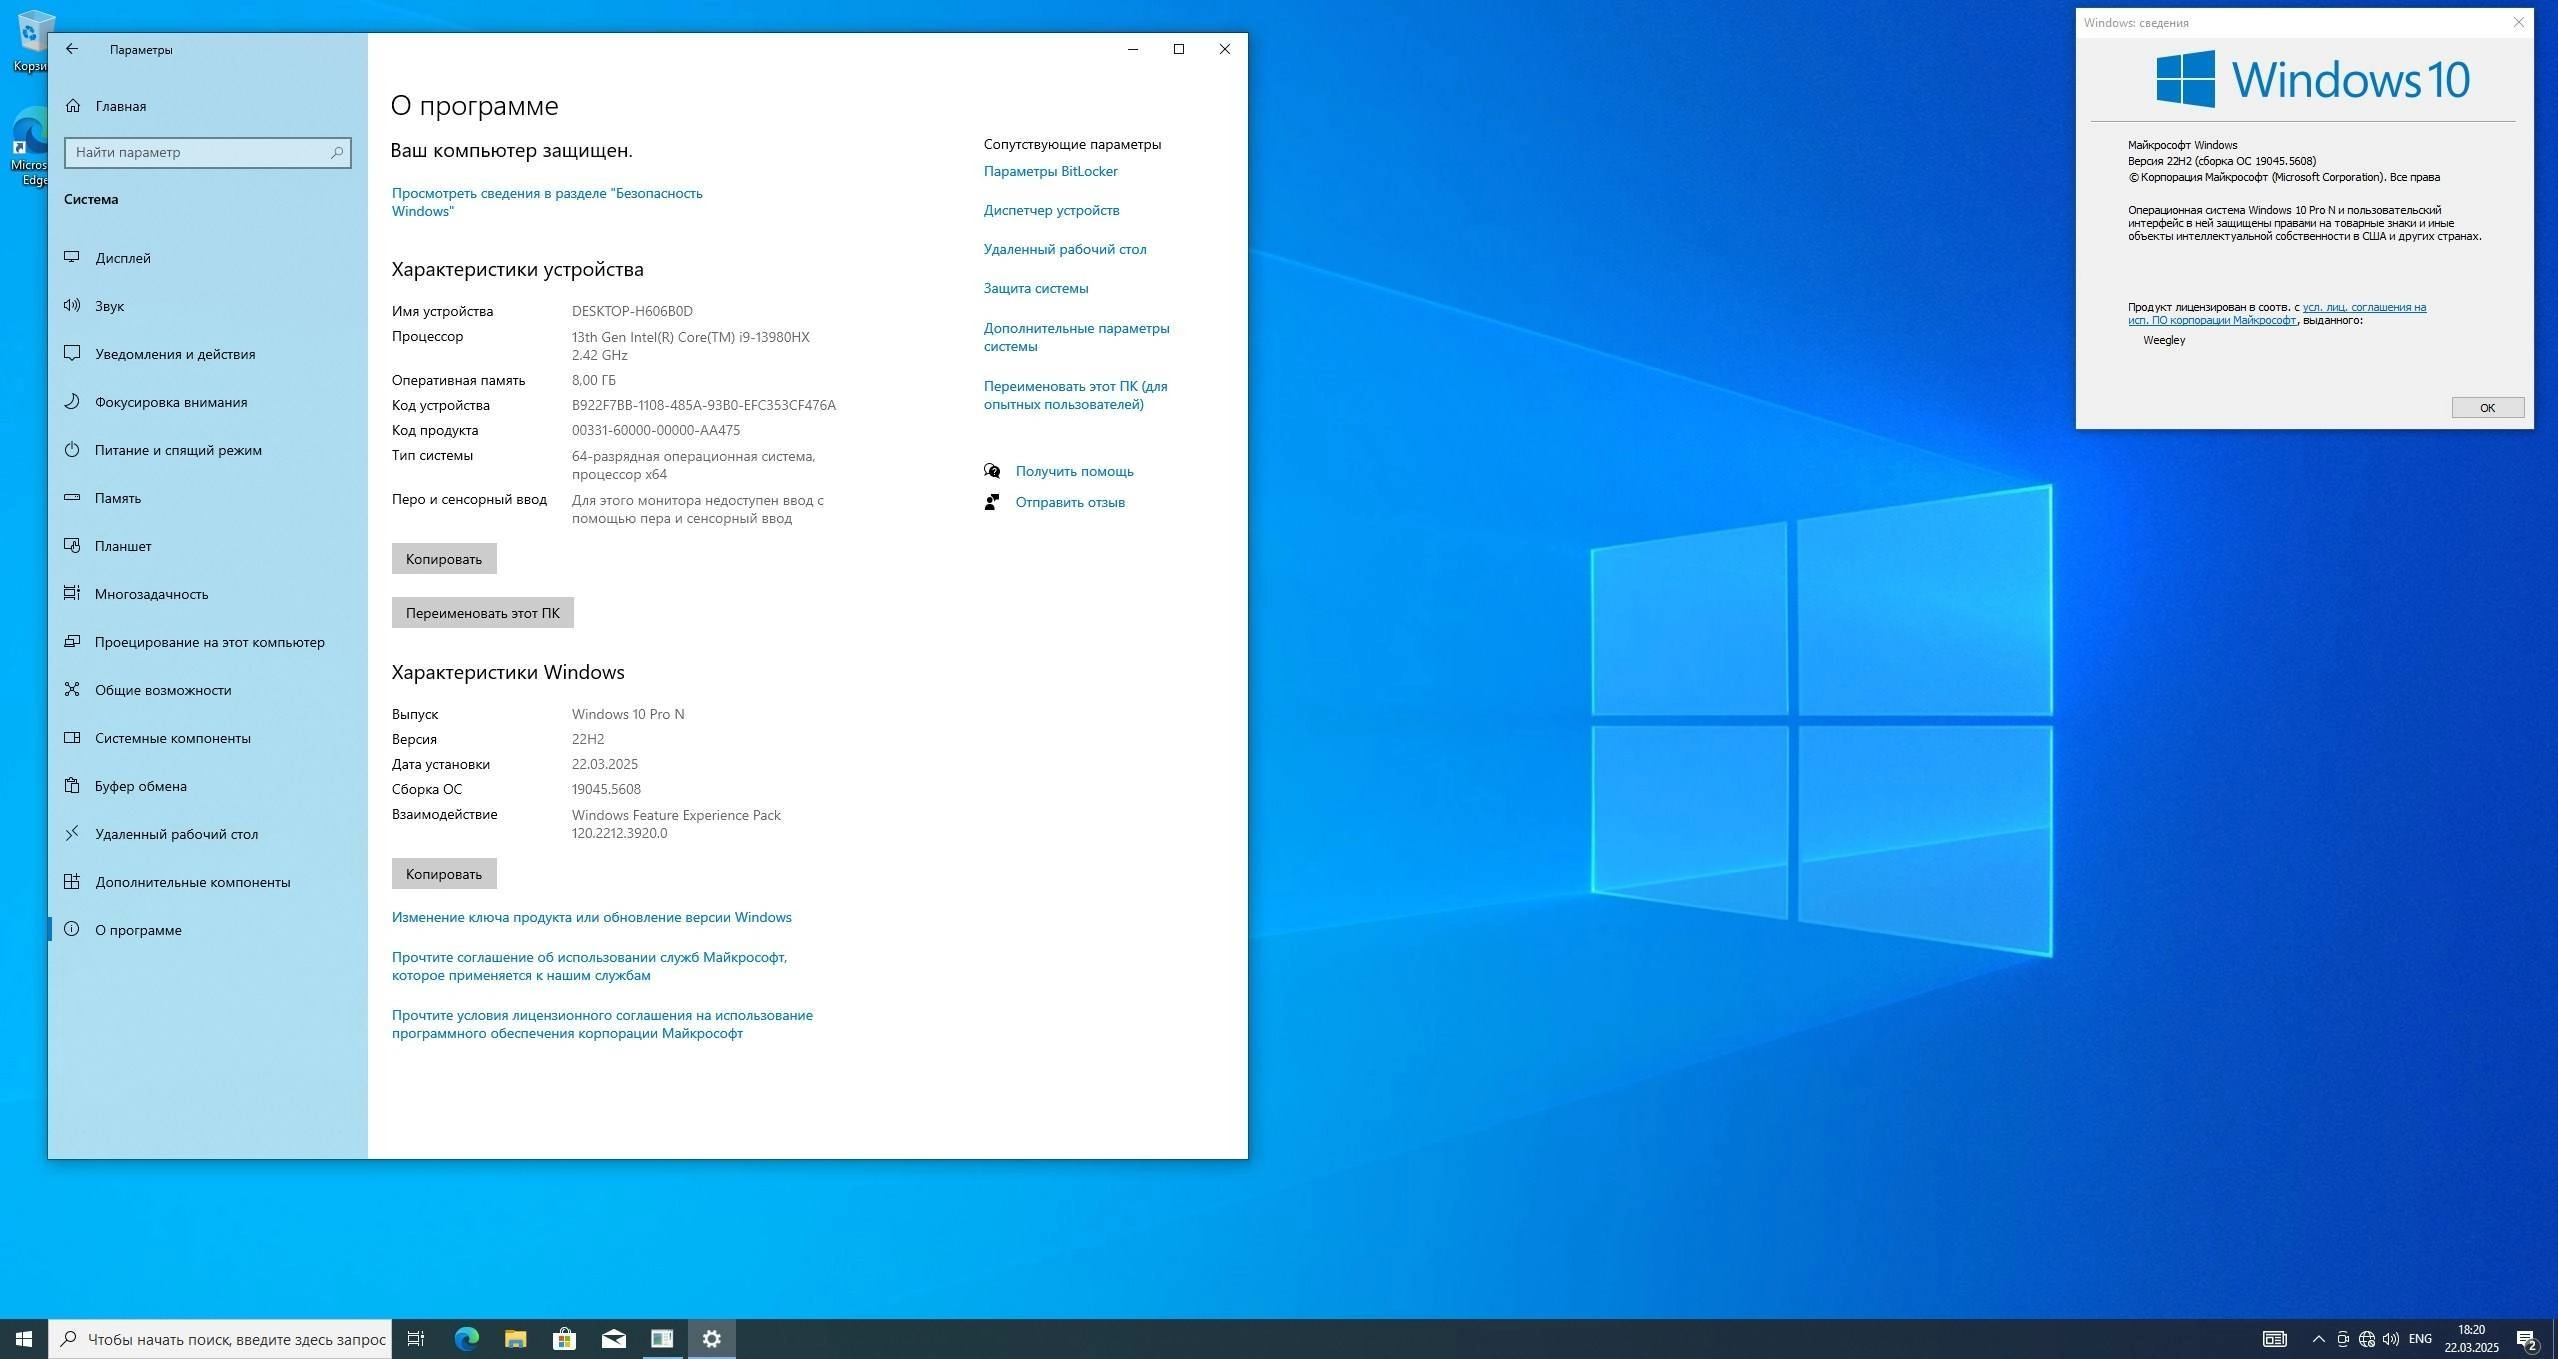This screenshot has width=2558, height=1359.
Task: Open Удаленный рабочий стол related settings link
Action: pos(1065,249)
